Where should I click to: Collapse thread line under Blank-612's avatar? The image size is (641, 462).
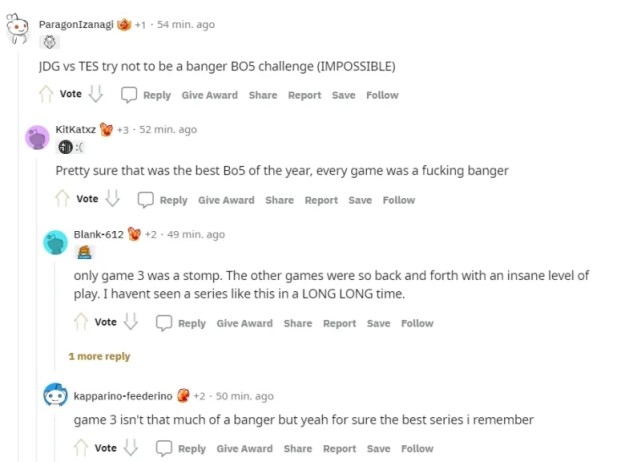[55, 313]
